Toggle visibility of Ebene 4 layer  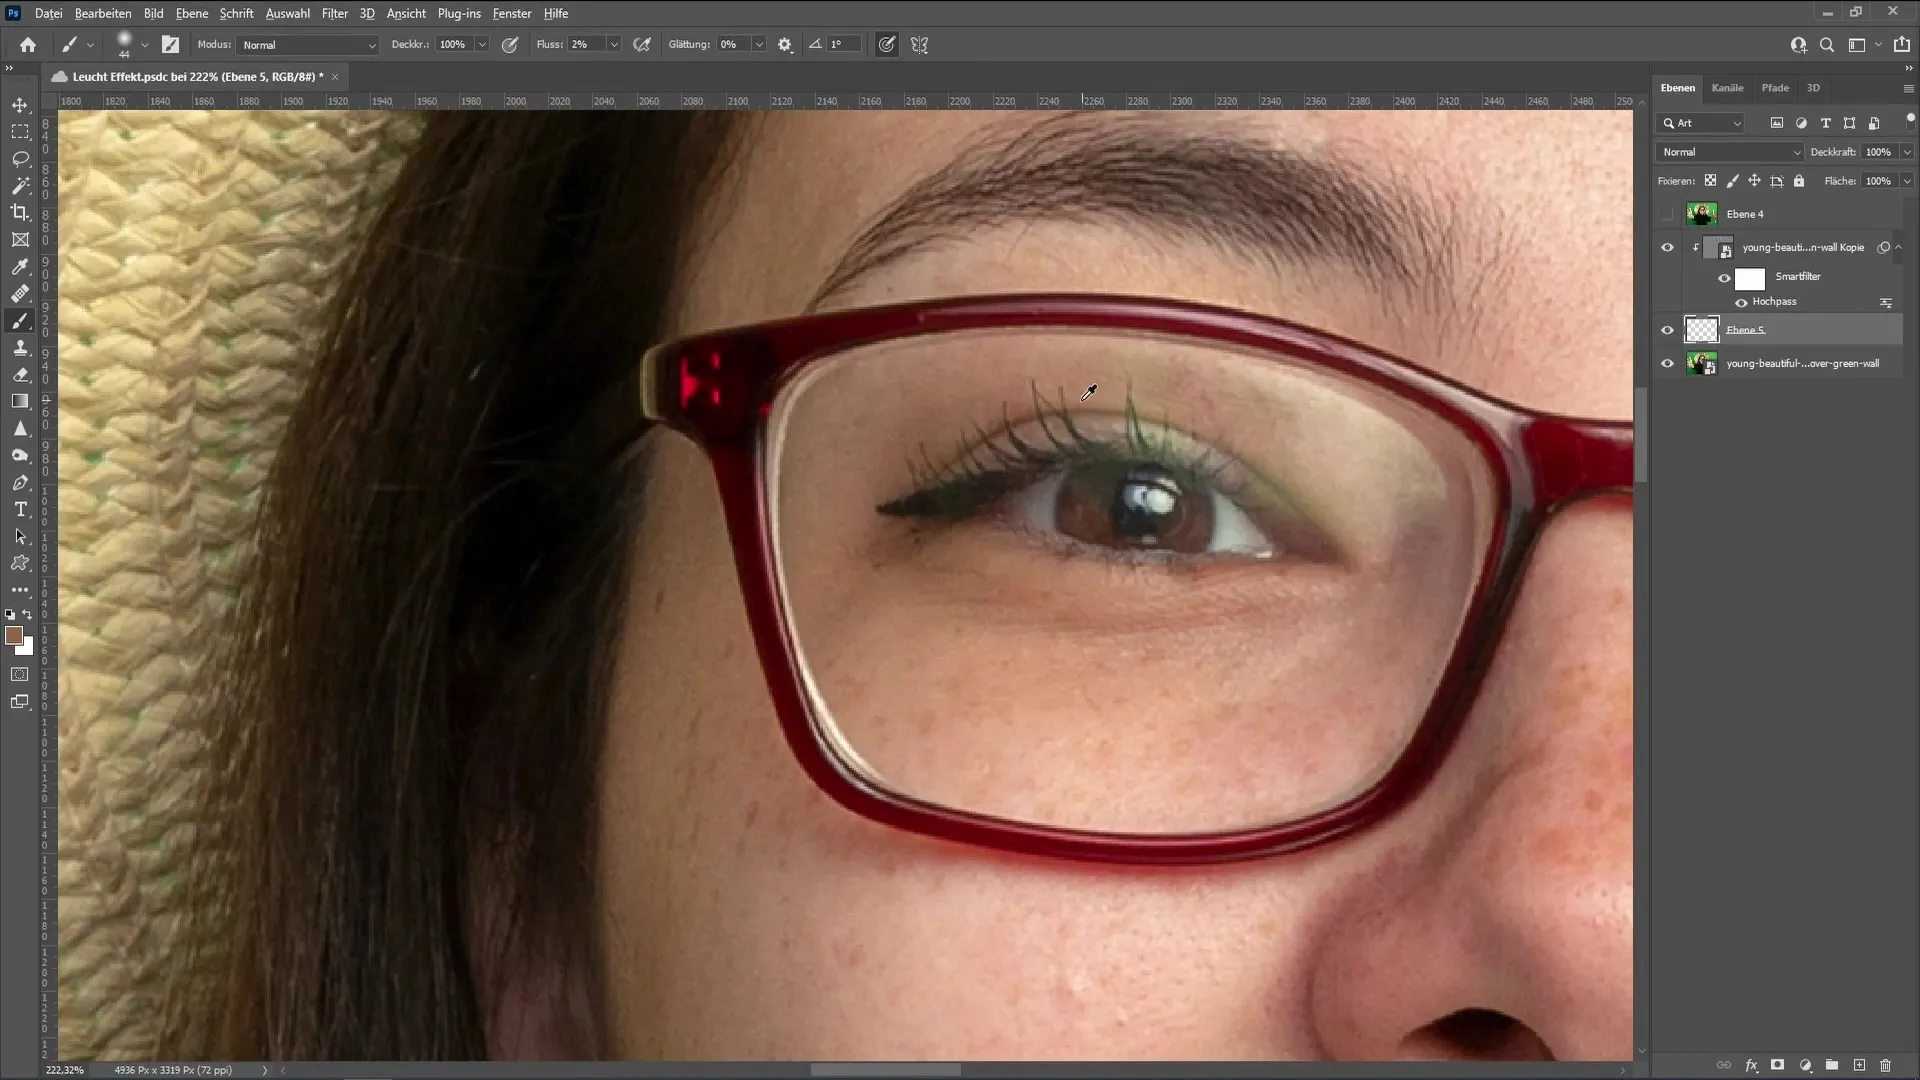tap(1667, 214)
